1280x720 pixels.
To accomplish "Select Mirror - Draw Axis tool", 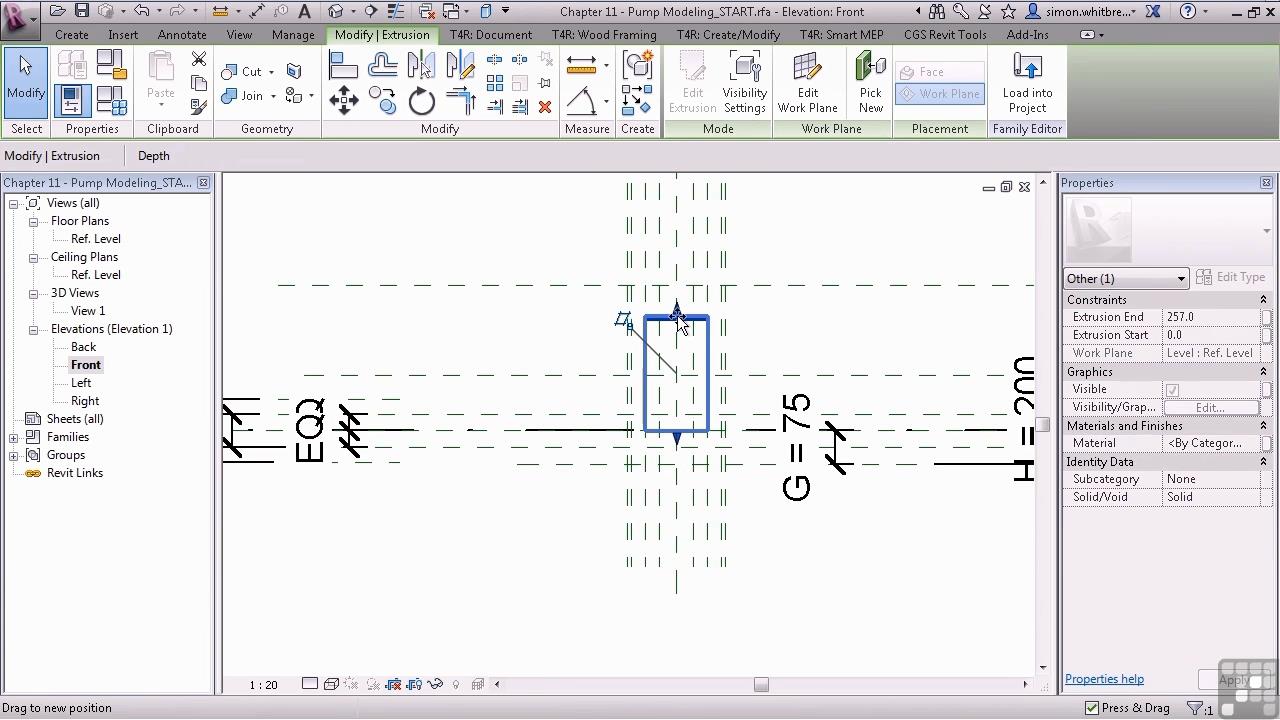I will click(460, 66).
